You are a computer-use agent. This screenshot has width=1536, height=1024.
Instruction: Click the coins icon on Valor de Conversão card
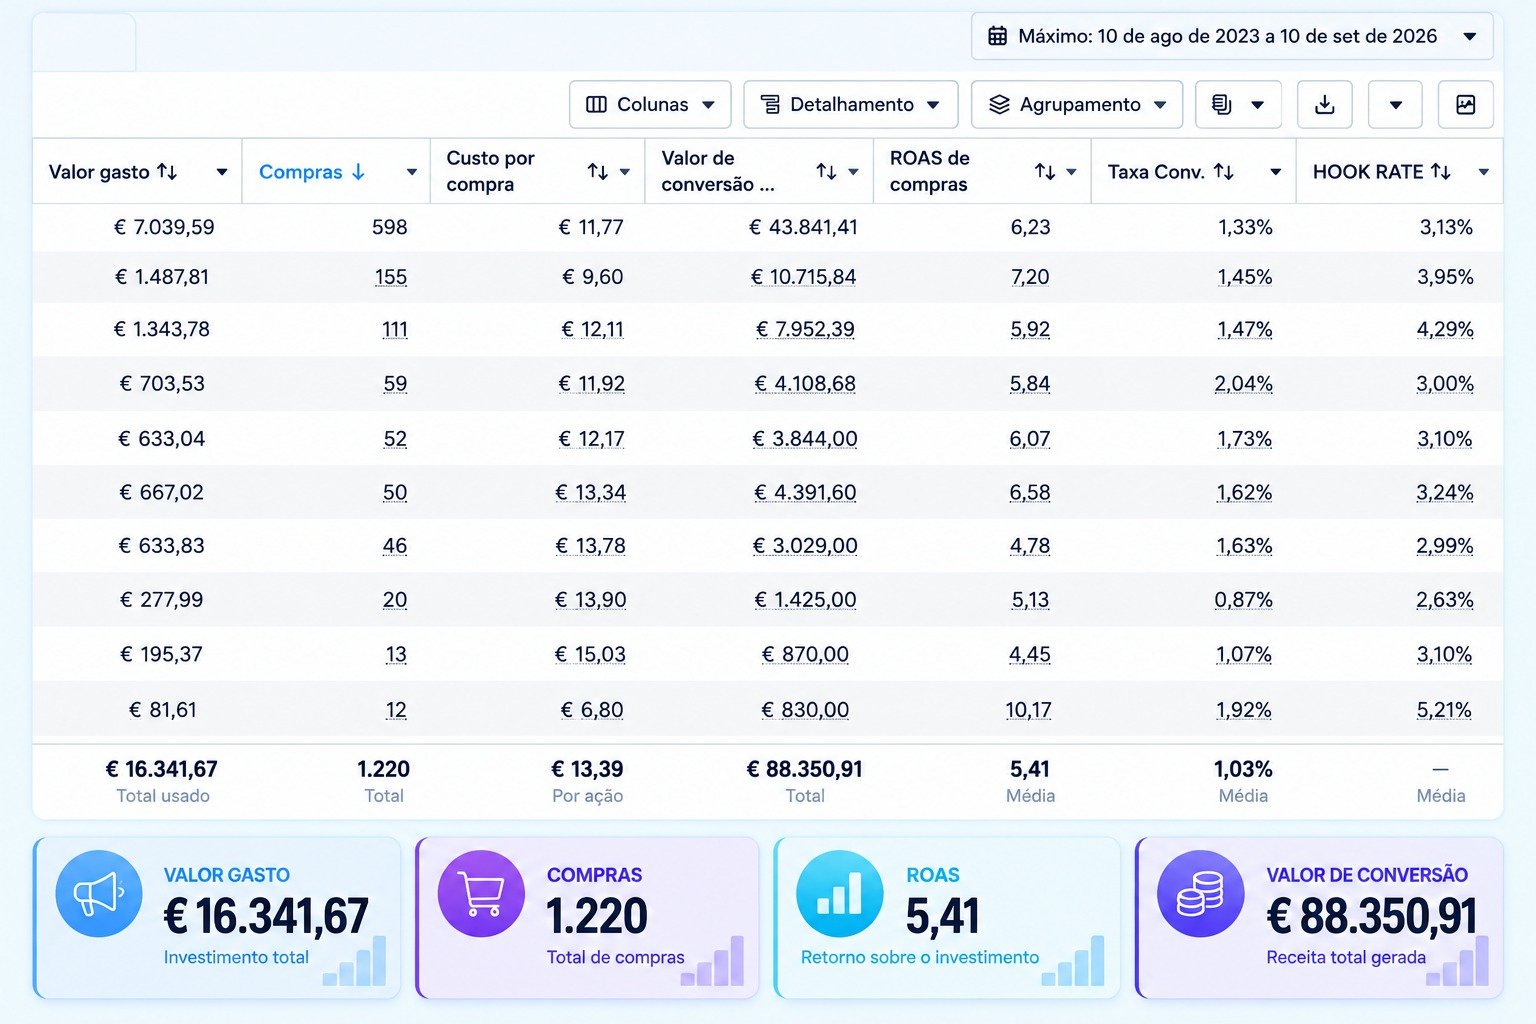point(1200,893)
